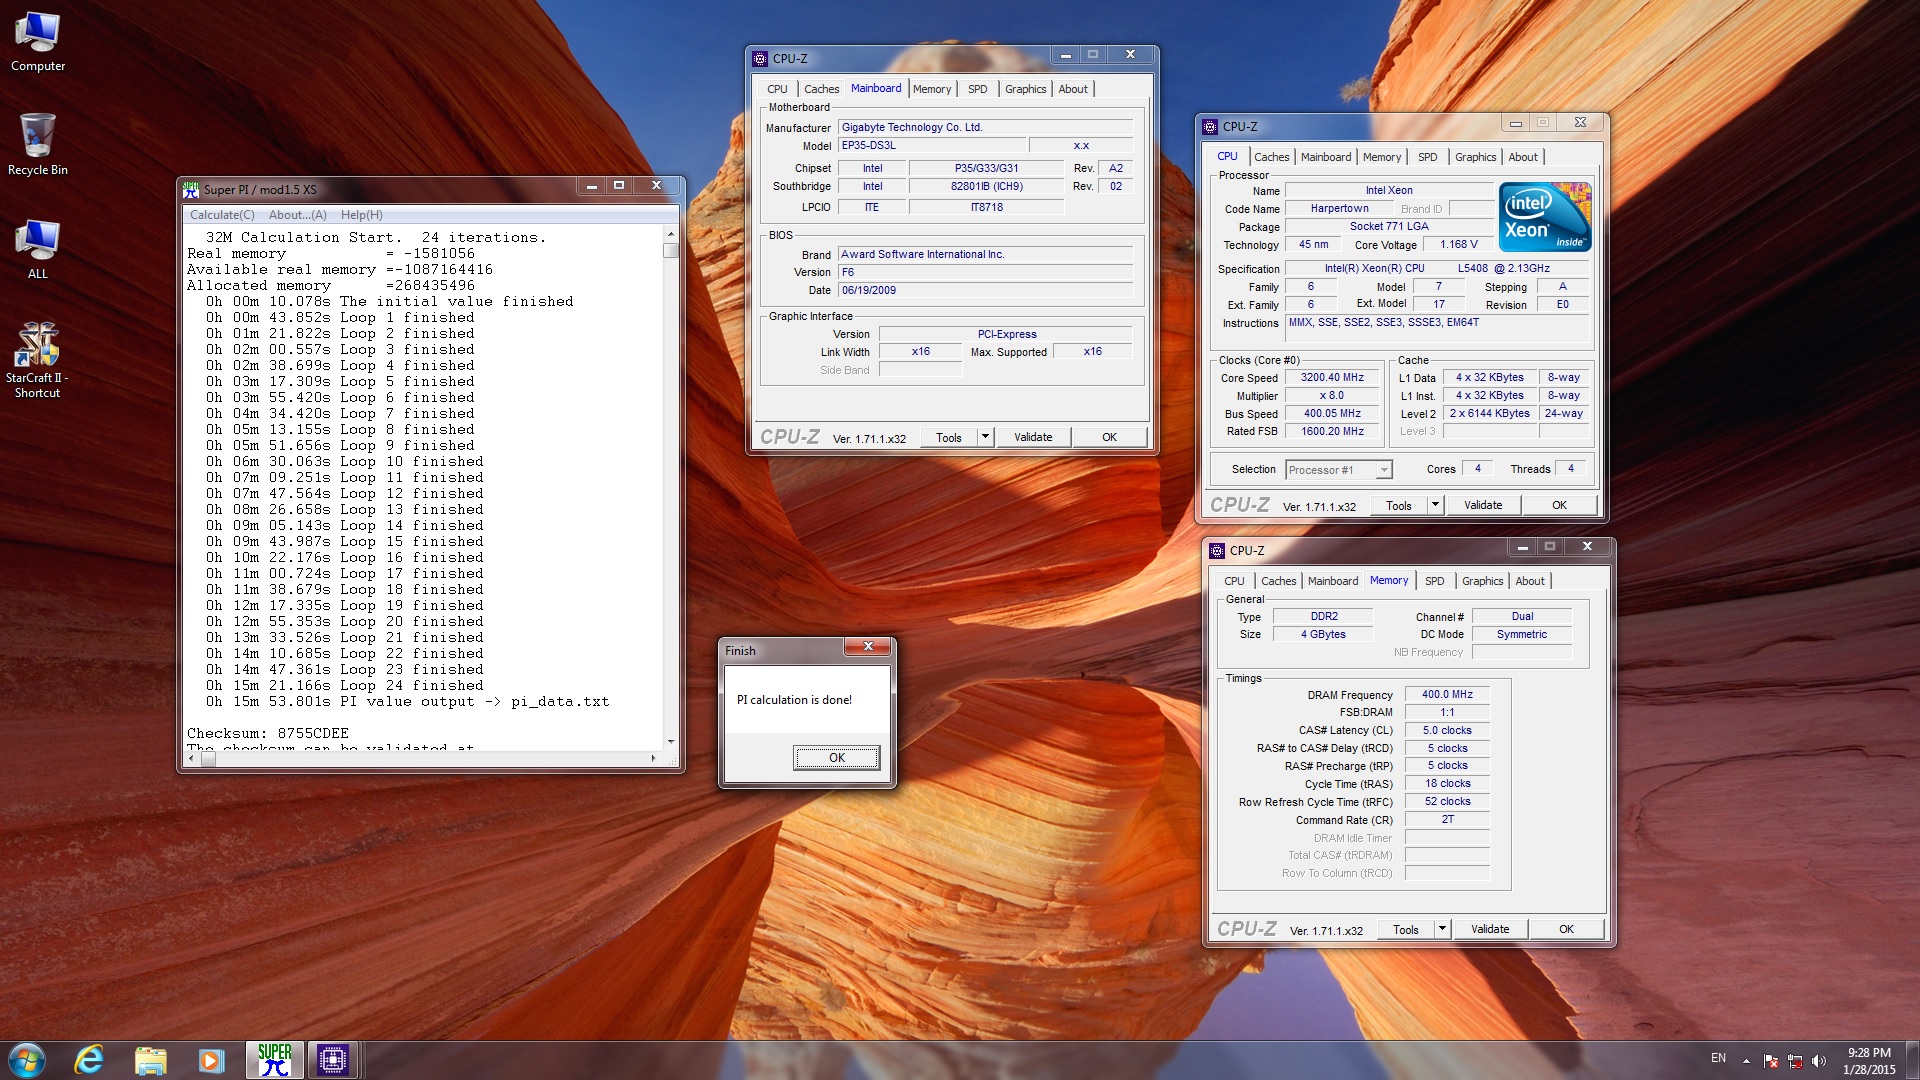Viewport: 1920px width, 1080px height.
Task: Click OK in the Memory CPU-Z window
Action: 1566,929
